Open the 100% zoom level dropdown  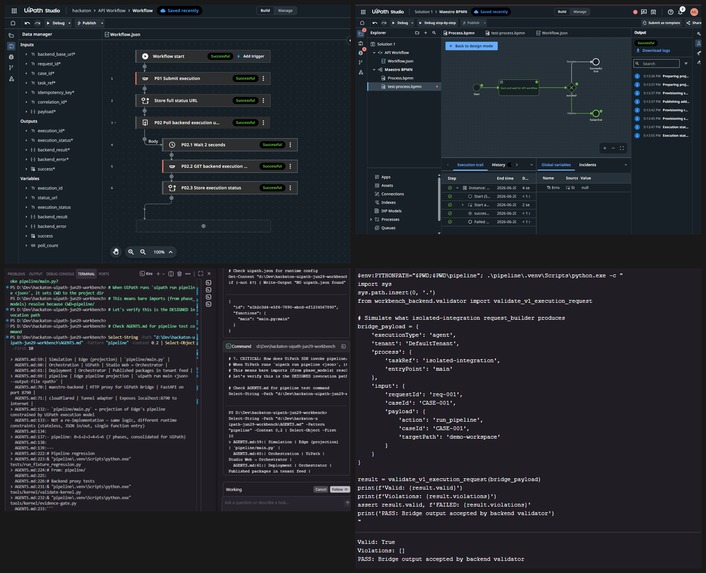coord(170,252)
